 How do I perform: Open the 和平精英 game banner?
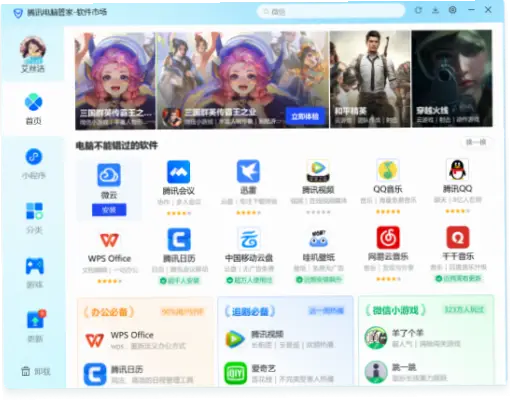(370, 79)
